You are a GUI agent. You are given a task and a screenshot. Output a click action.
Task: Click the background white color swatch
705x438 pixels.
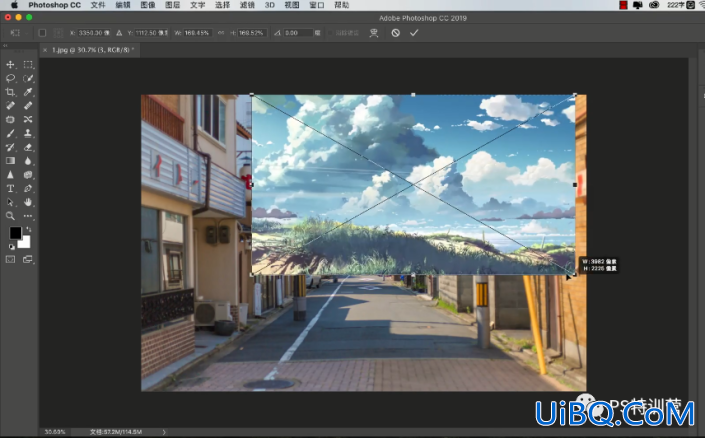(24, 243)
